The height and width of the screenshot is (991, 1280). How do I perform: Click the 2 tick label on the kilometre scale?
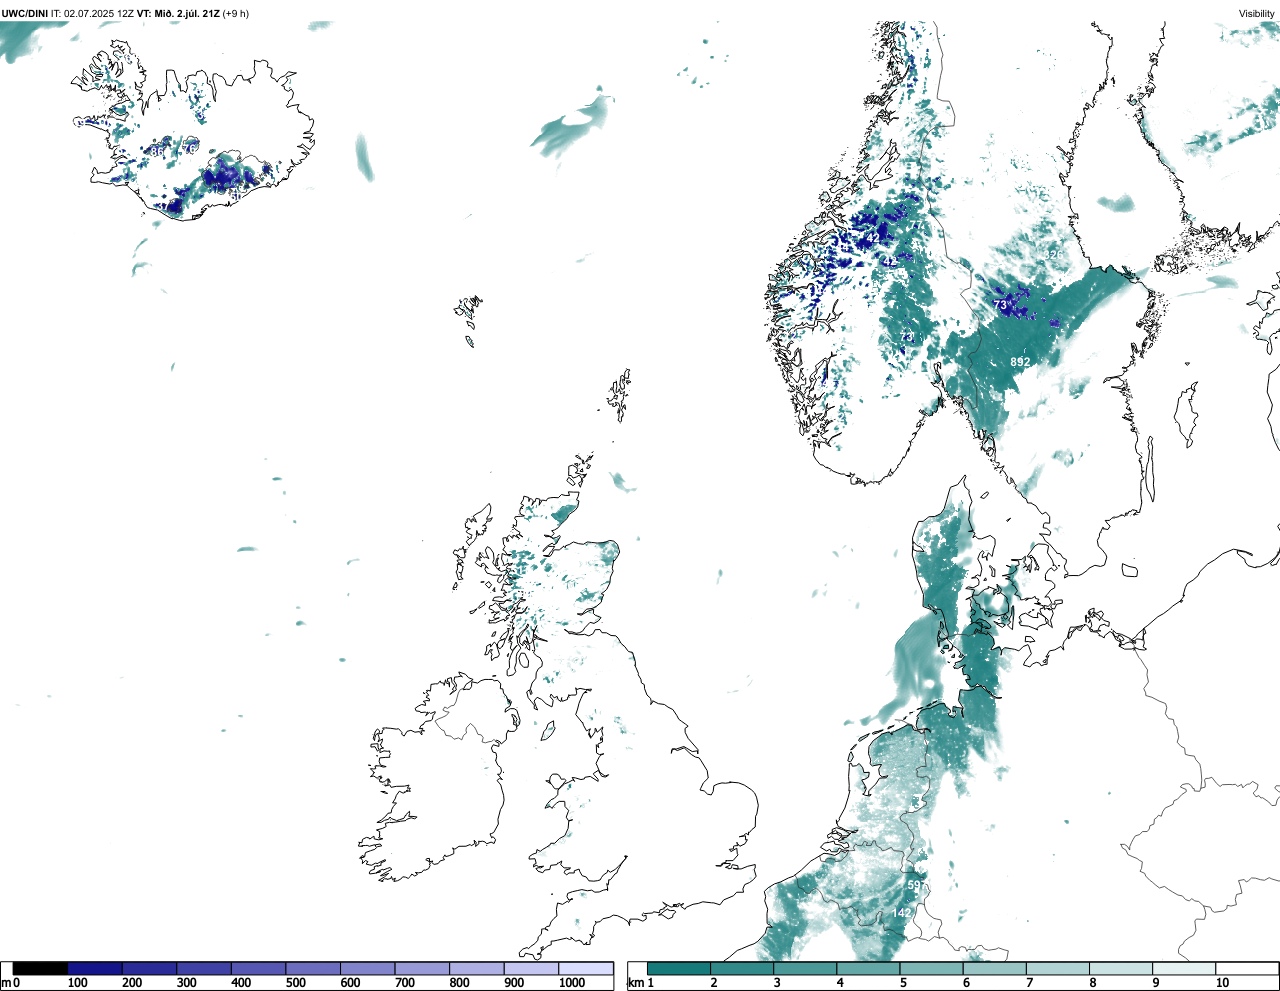click(x=713, y=983)
